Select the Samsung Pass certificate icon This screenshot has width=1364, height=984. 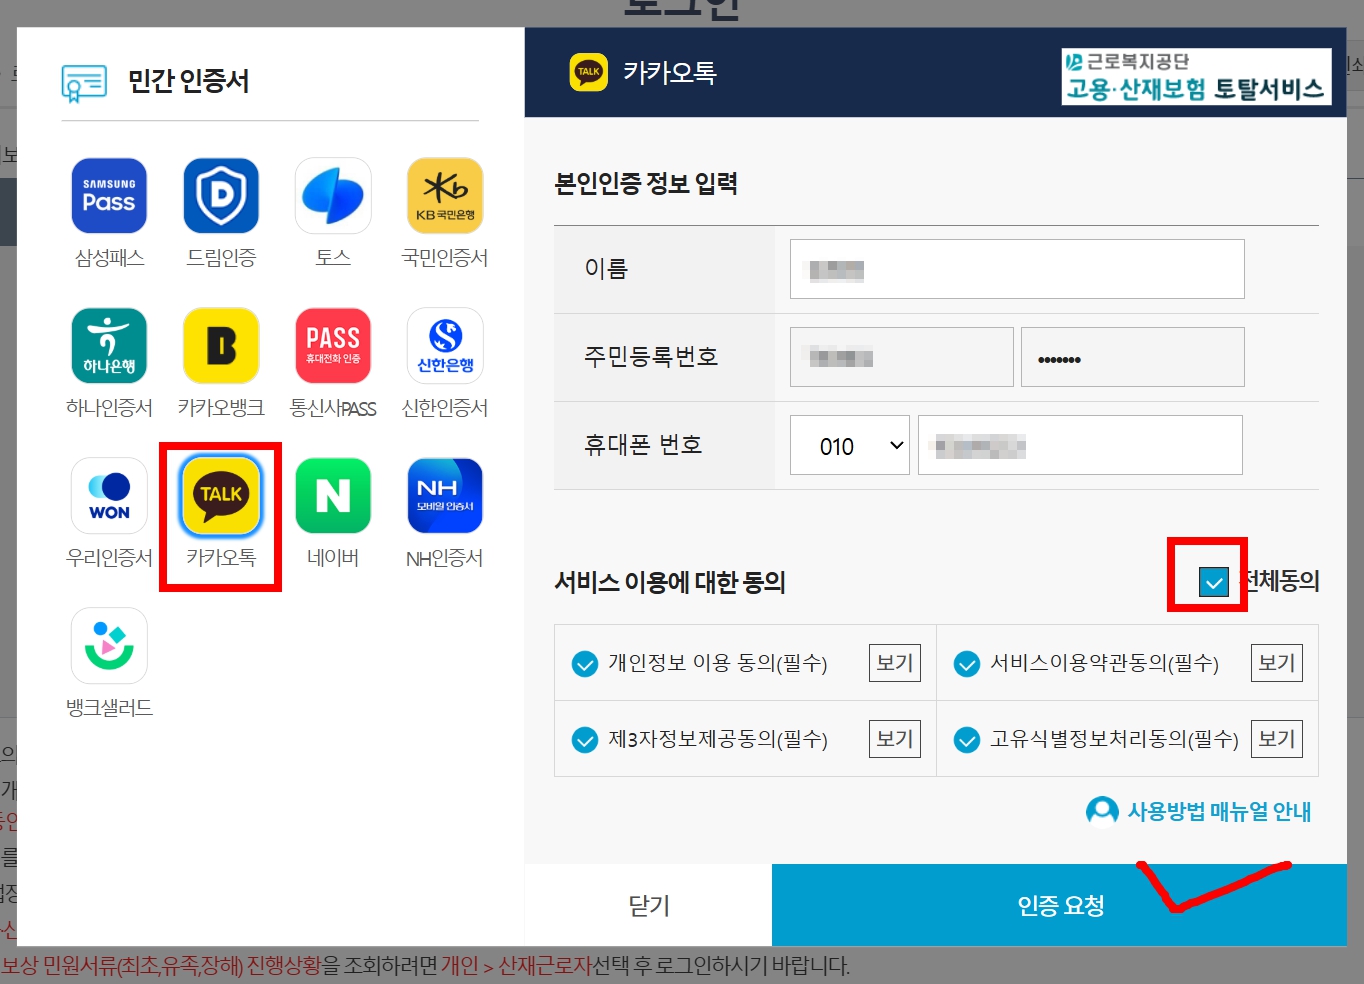coord(109,196)
